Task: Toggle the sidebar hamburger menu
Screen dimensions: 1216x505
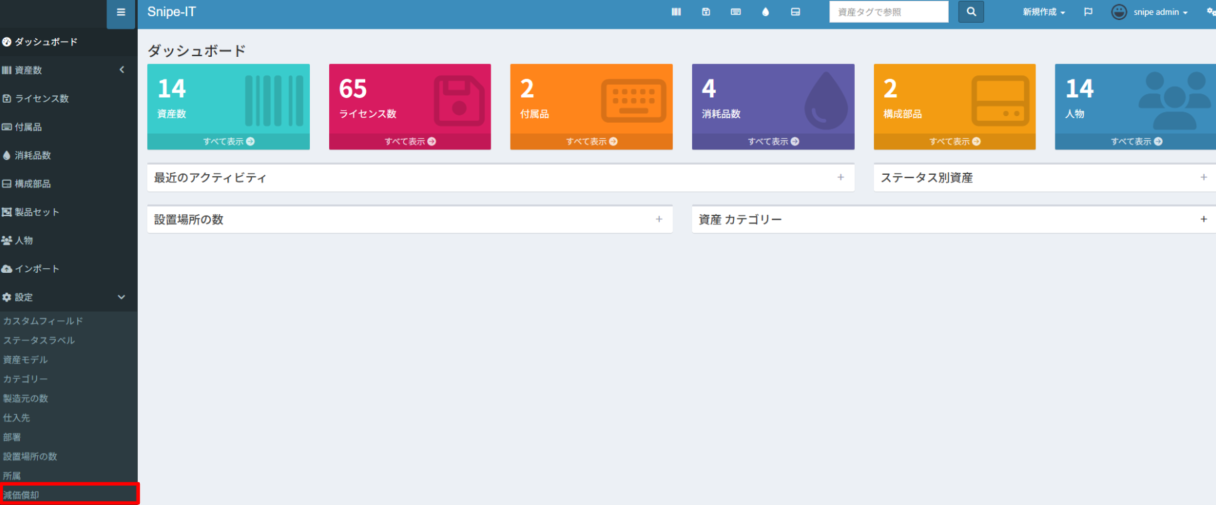Action: pyautogui.click(x=121, y=13)
